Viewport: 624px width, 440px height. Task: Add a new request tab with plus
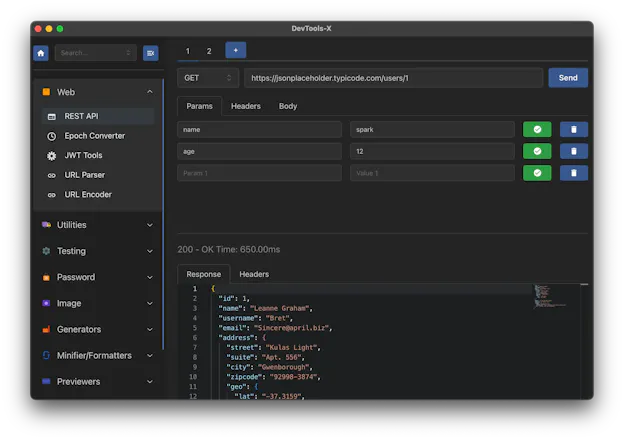[236, 50]
